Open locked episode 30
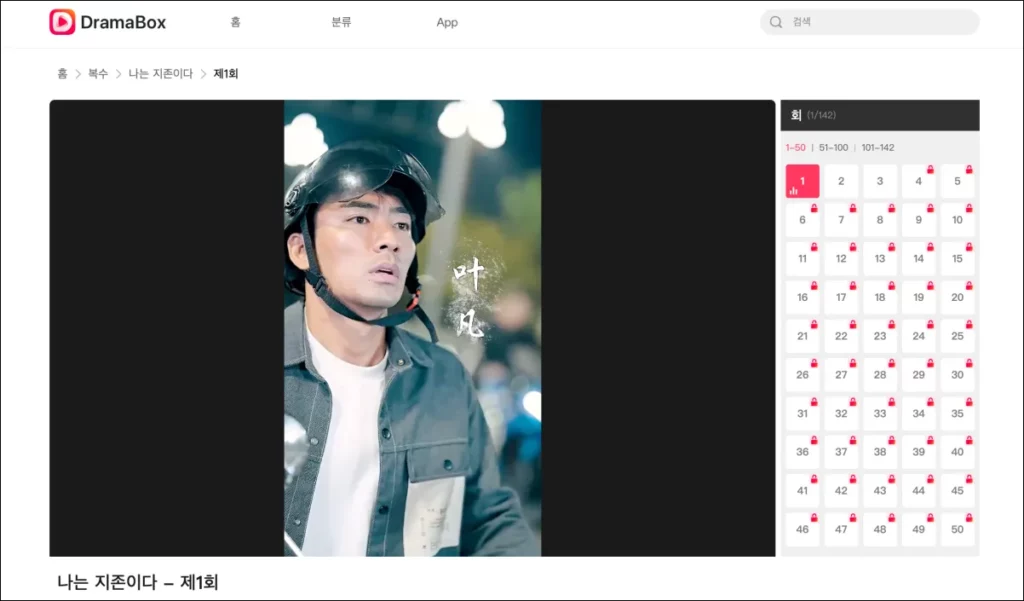The image size is (1024, 601). point(957,375)
